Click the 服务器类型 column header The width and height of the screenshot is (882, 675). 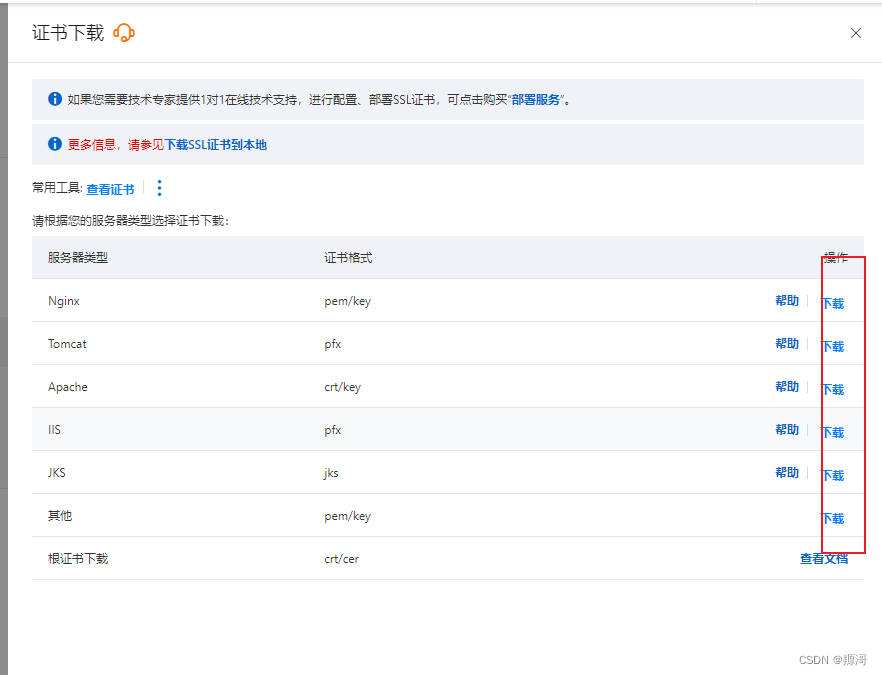pyautogui.click(x=78, y=258)
